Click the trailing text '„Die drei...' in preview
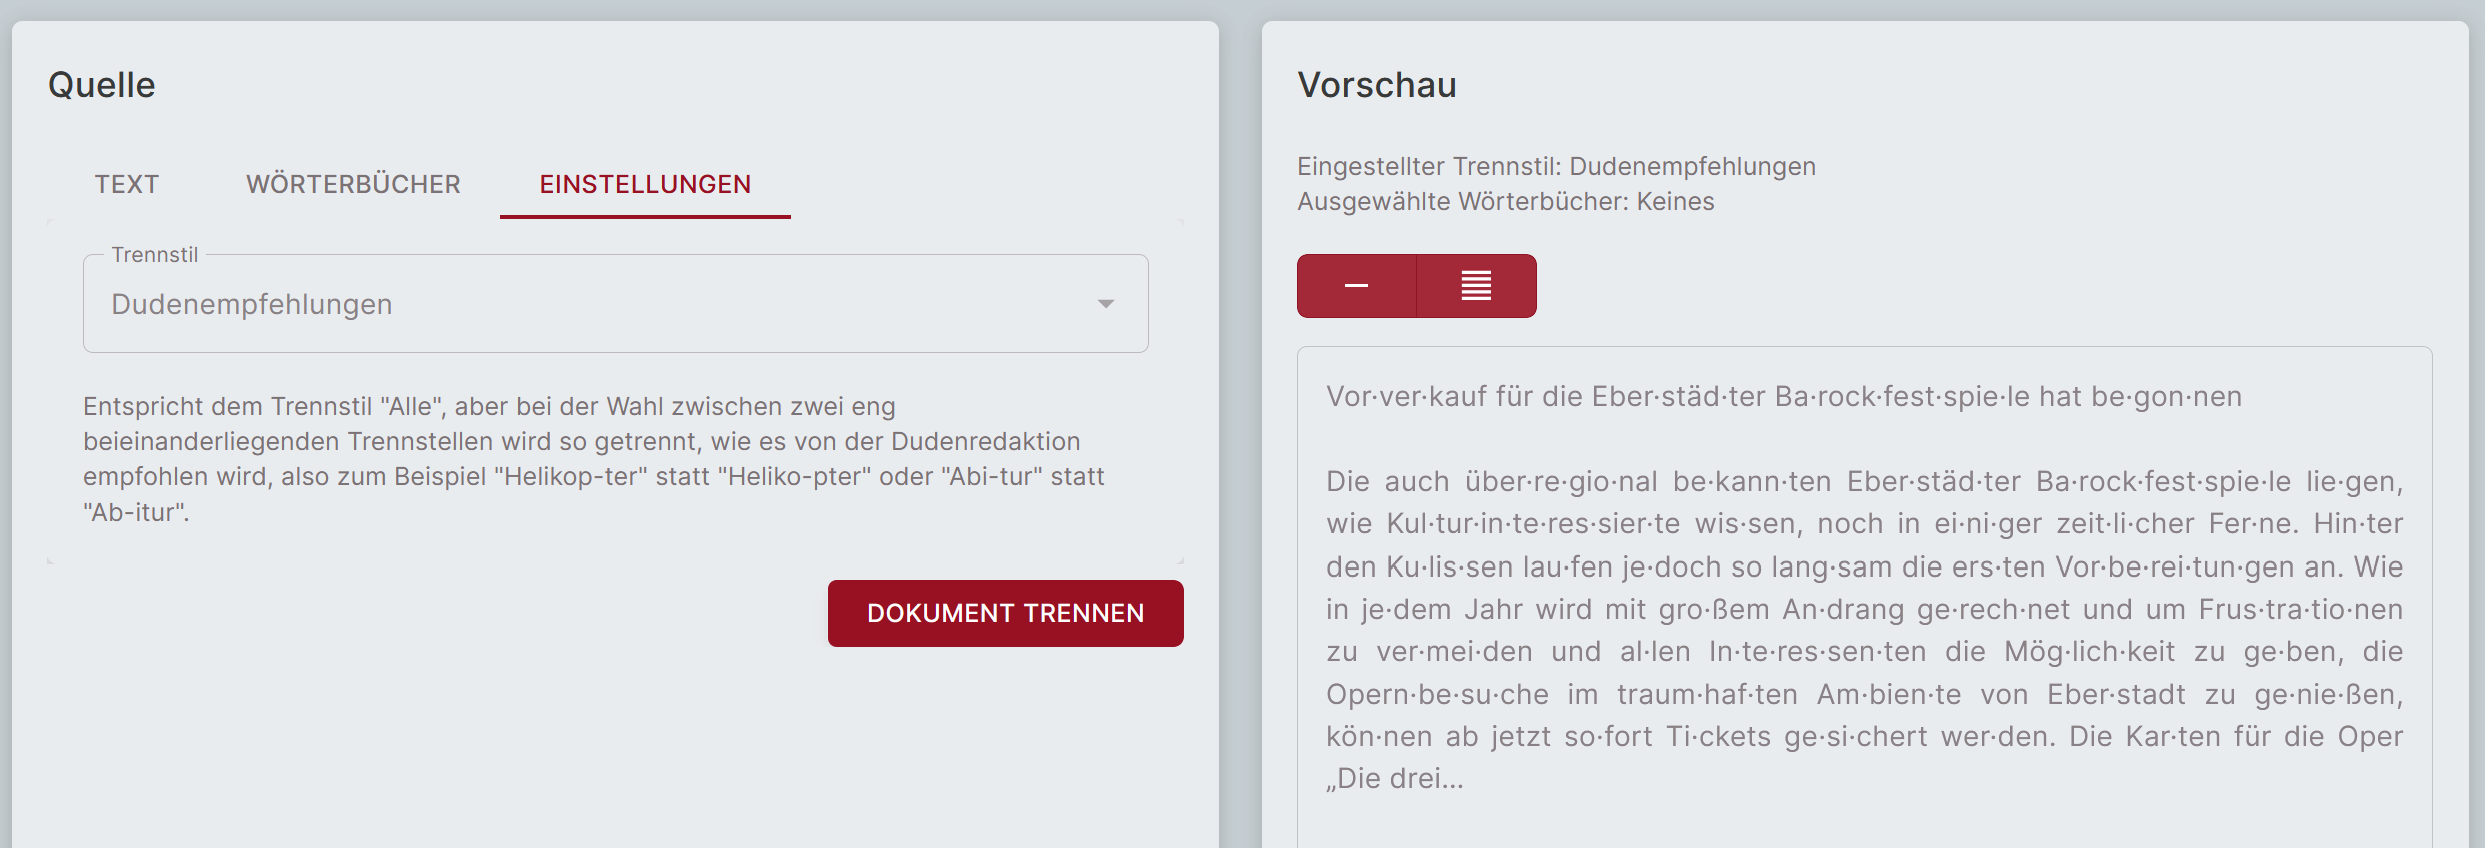 [x=1395, y=779]
